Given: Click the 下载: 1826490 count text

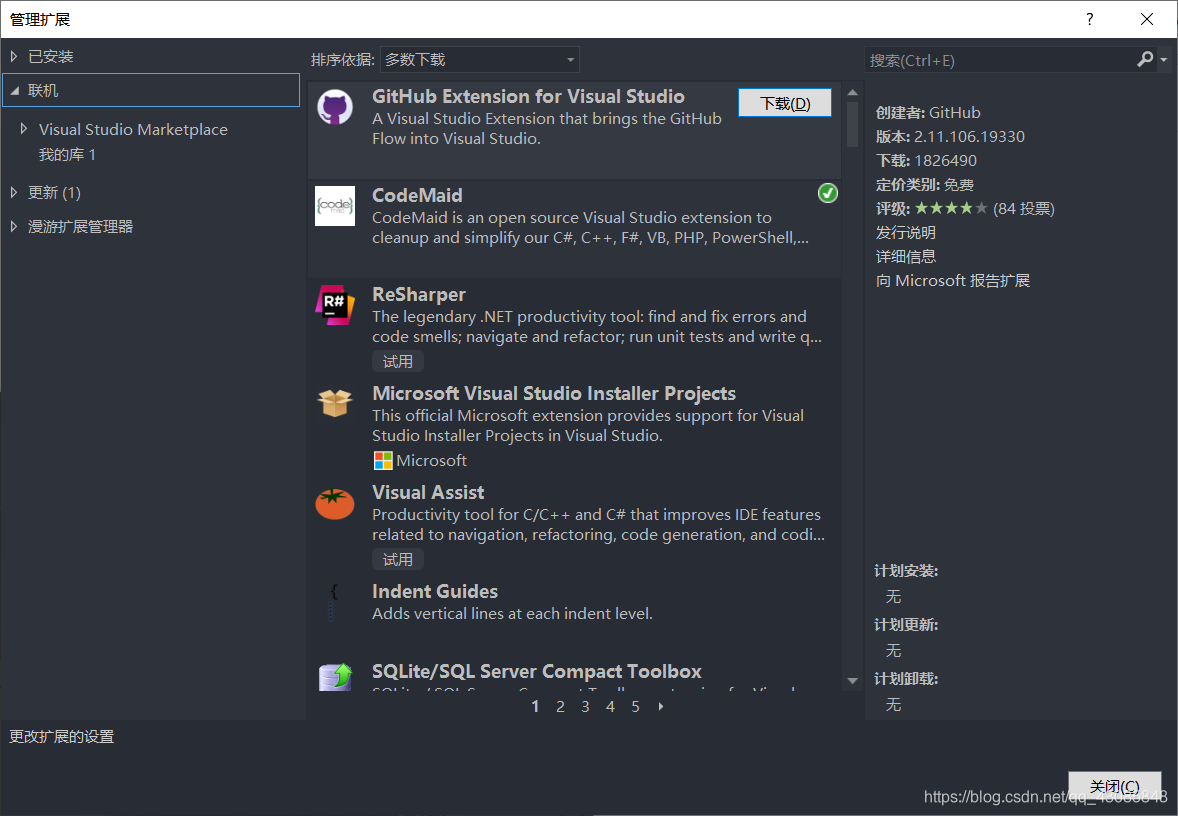Looking at the screenshot, I should 926,161.
